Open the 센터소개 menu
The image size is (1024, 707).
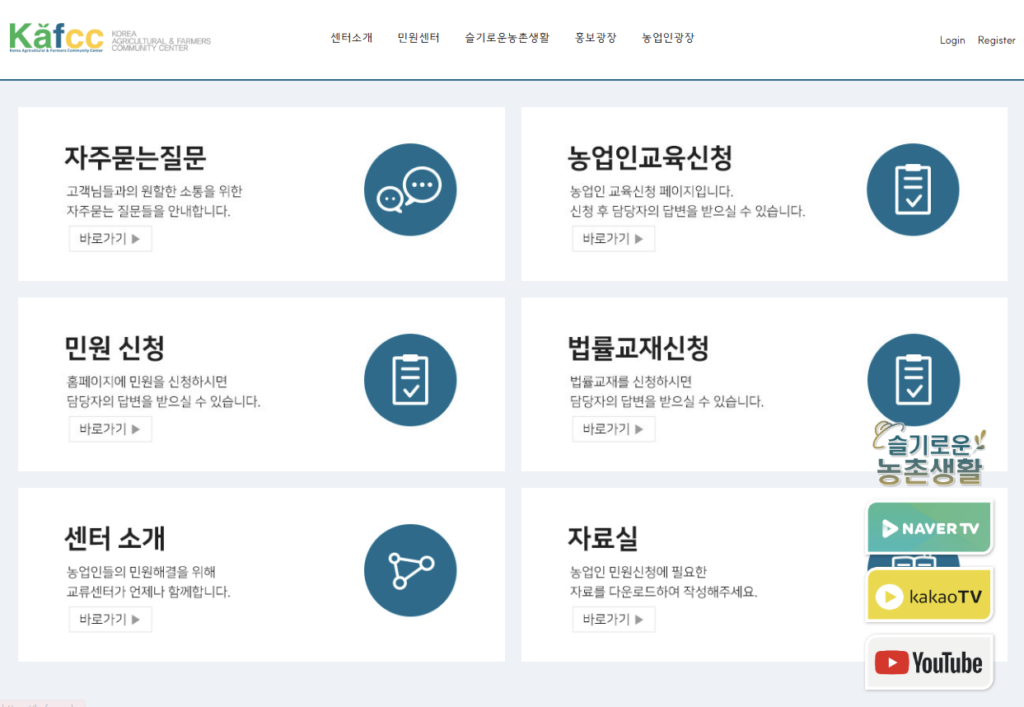[x=351, y=38]
